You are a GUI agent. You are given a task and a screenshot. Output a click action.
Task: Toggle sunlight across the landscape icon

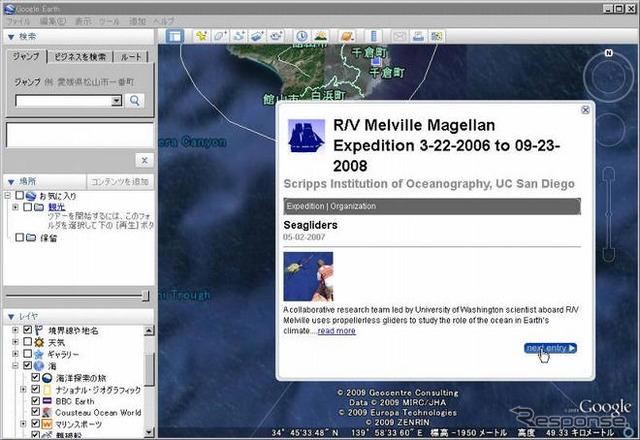coord(321,36)
